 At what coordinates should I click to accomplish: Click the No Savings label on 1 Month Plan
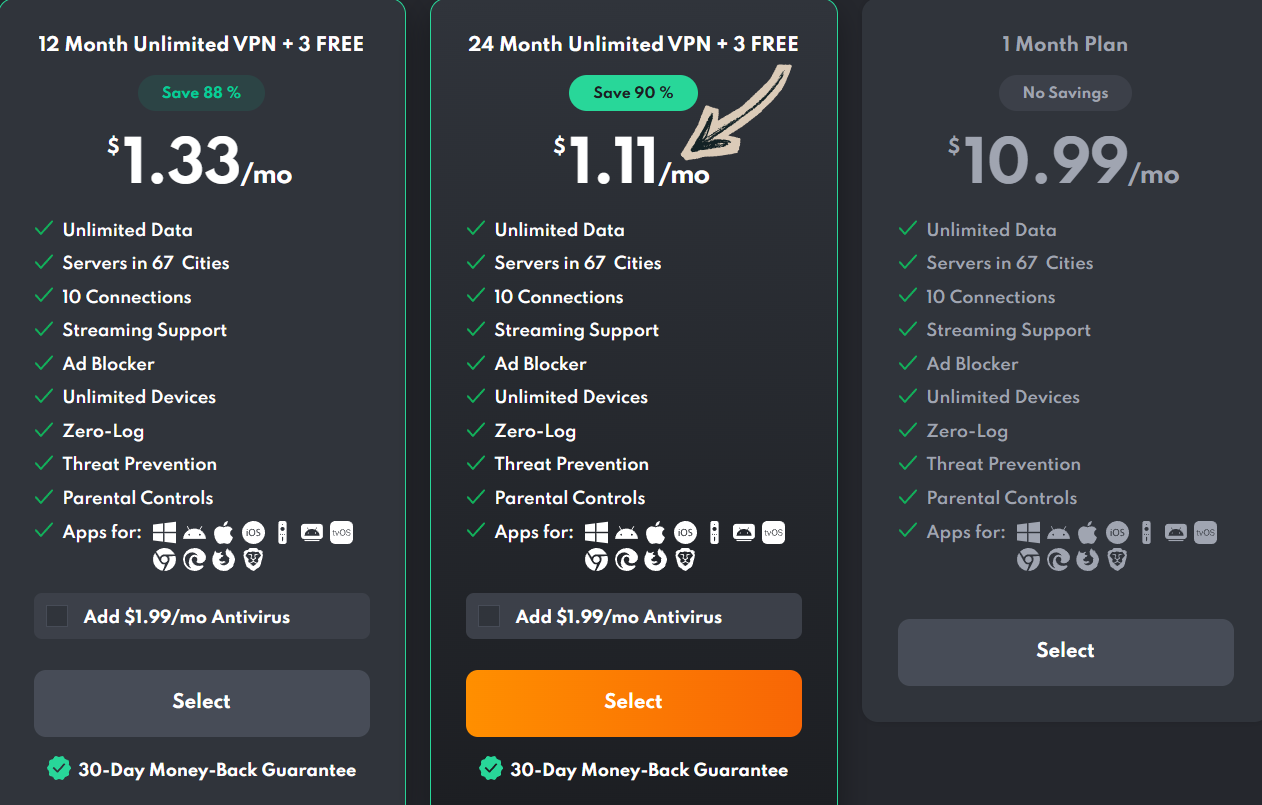click(1065, 92)
